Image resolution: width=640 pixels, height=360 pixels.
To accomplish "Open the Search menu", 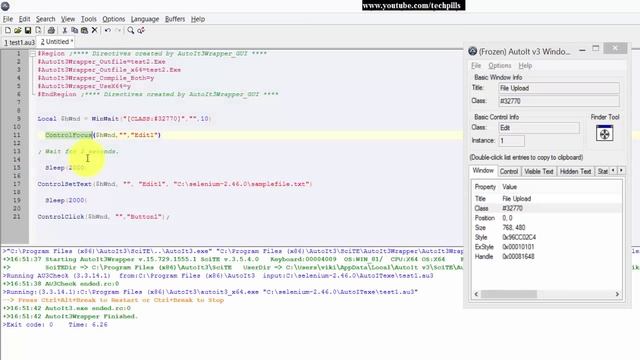I will [x=45, y=19].
